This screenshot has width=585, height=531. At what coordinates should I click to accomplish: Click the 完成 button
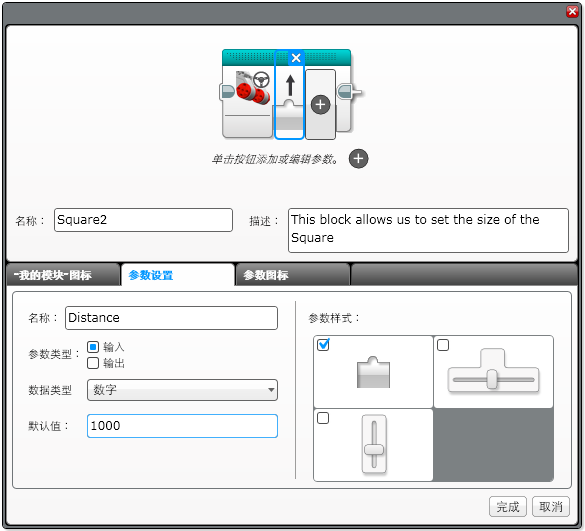(x=508, y=507)
